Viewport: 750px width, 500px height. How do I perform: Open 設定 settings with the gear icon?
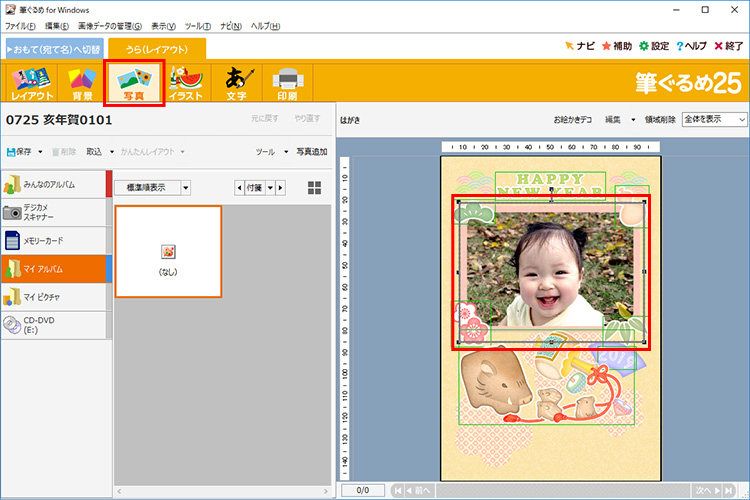pyautogui.click(x=654, y=46)
